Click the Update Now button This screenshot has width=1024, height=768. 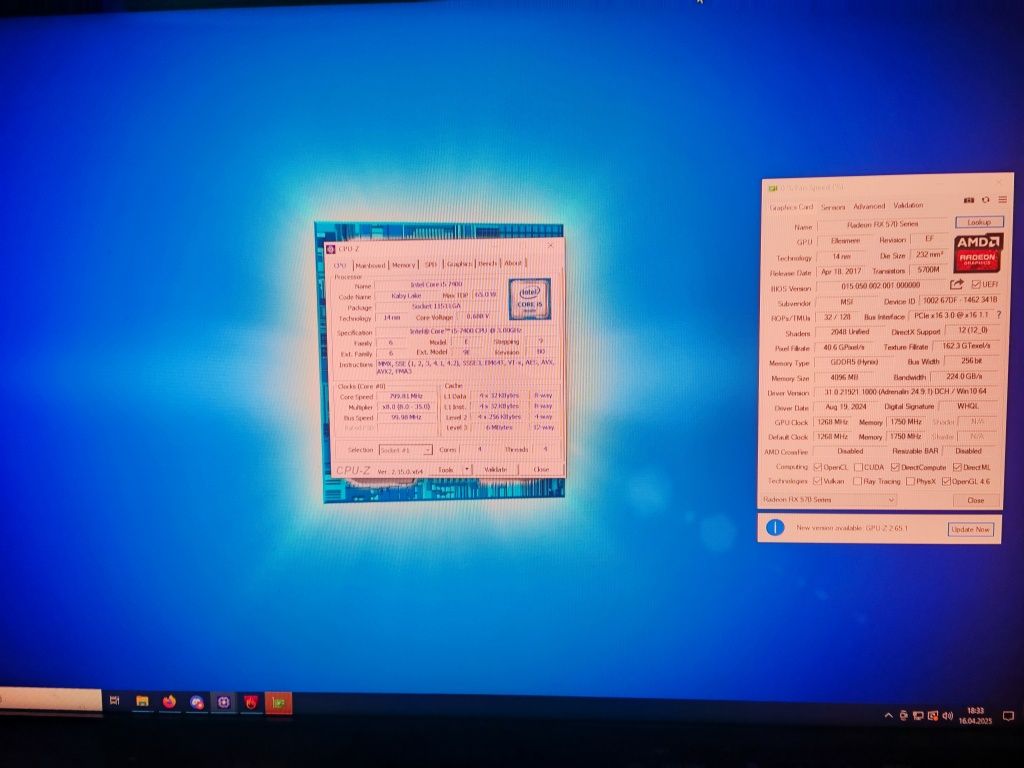970,530
